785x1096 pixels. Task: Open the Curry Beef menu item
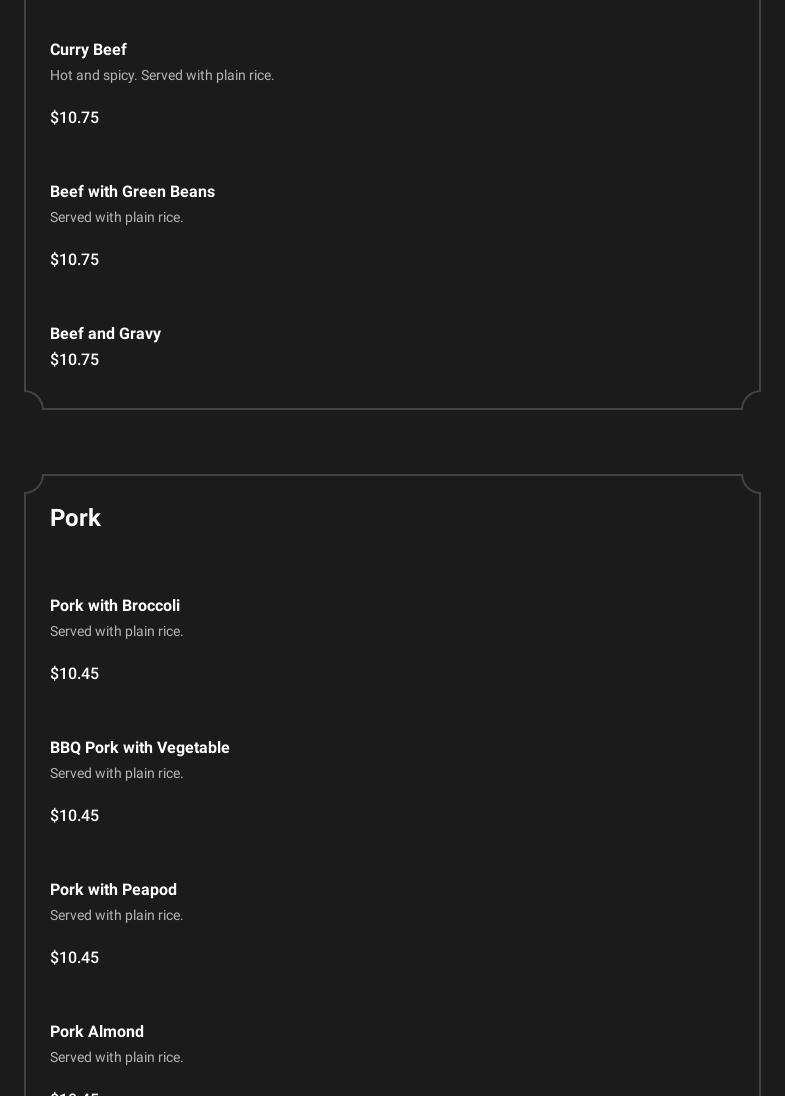[88, 50]
